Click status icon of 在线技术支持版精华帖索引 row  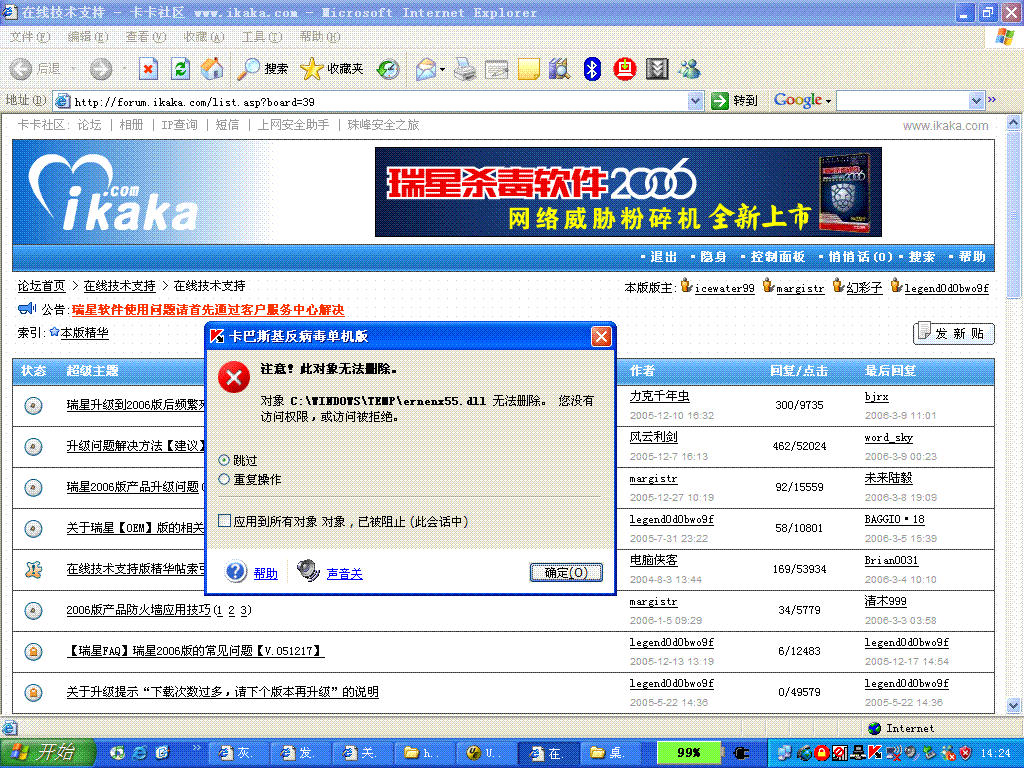pos(33,569)
